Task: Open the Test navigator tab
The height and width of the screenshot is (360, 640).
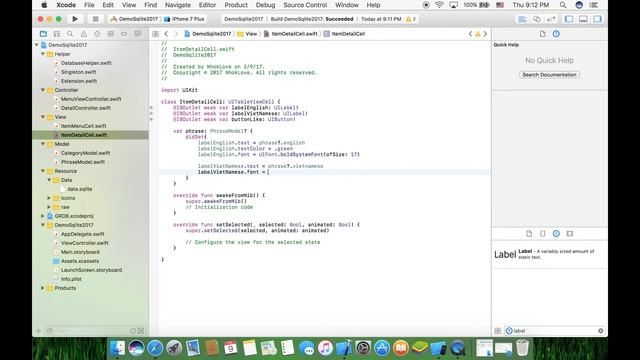Action: (97, 34)
